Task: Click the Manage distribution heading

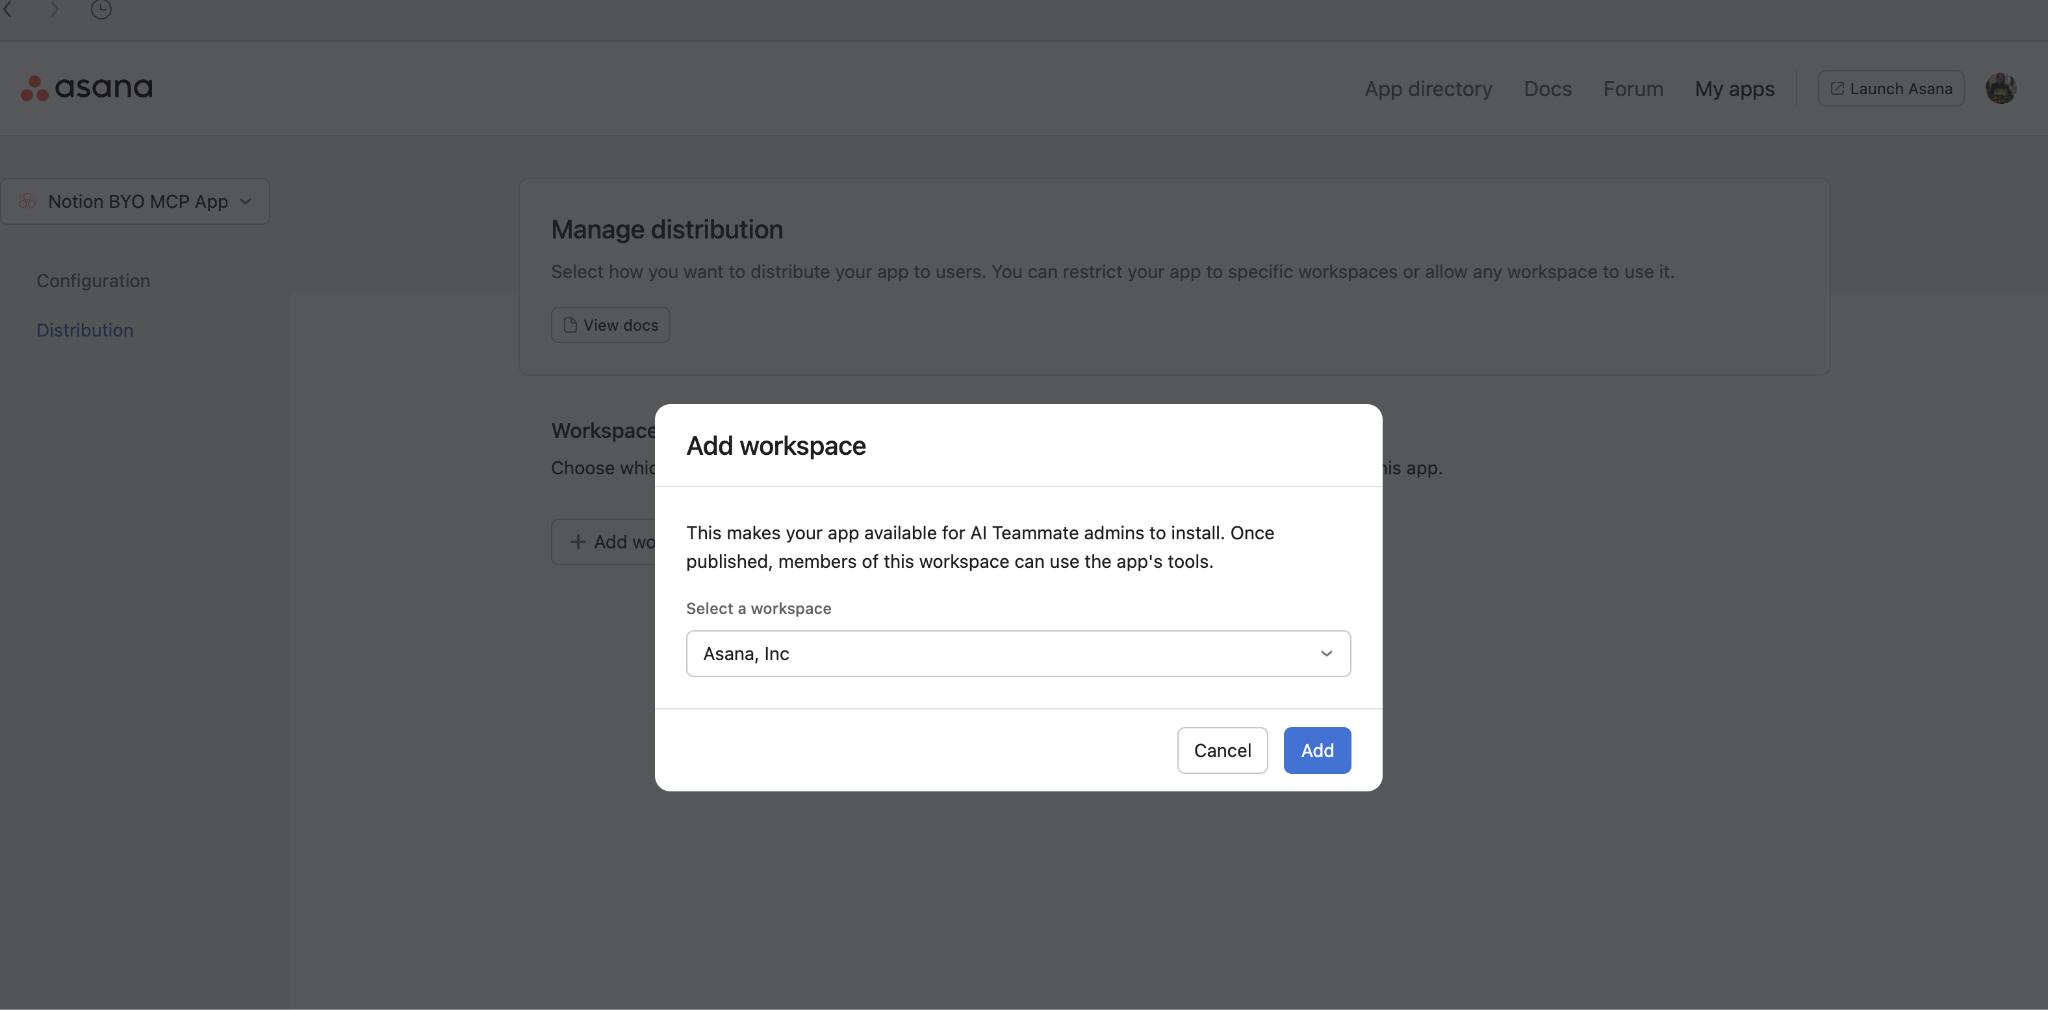Action: click(x=667, y=229)
